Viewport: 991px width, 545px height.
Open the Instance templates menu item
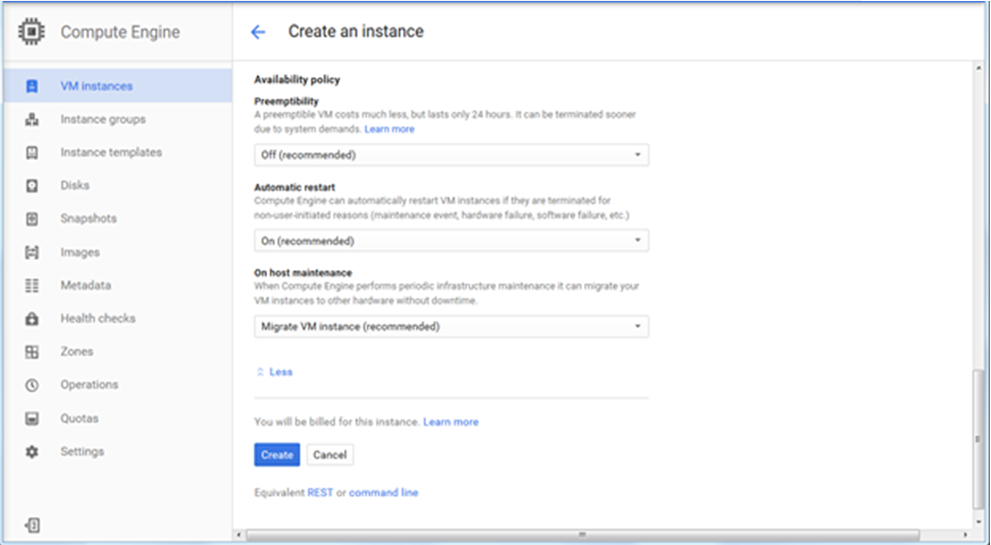point(118,152)
